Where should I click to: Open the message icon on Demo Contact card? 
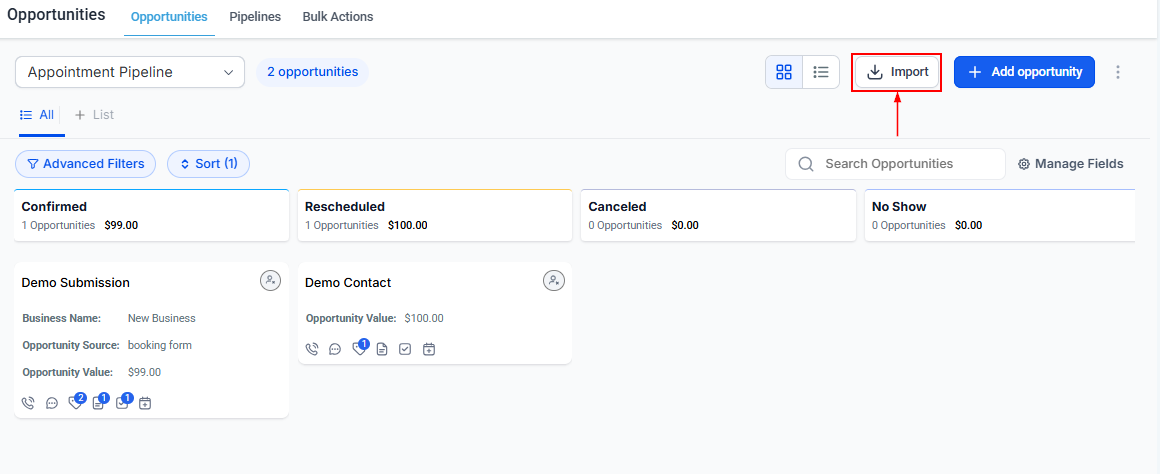pyautogui.click(x=335, y=349)
